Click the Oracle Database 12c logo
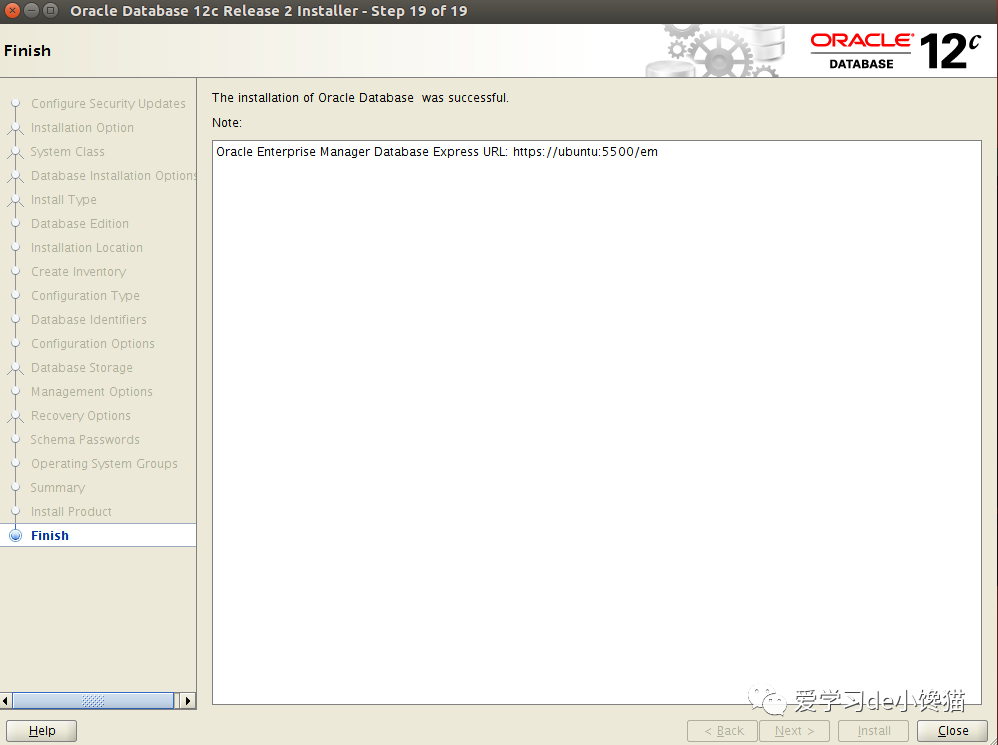Screen dimensions: 998x745 (x=896, y=51)
